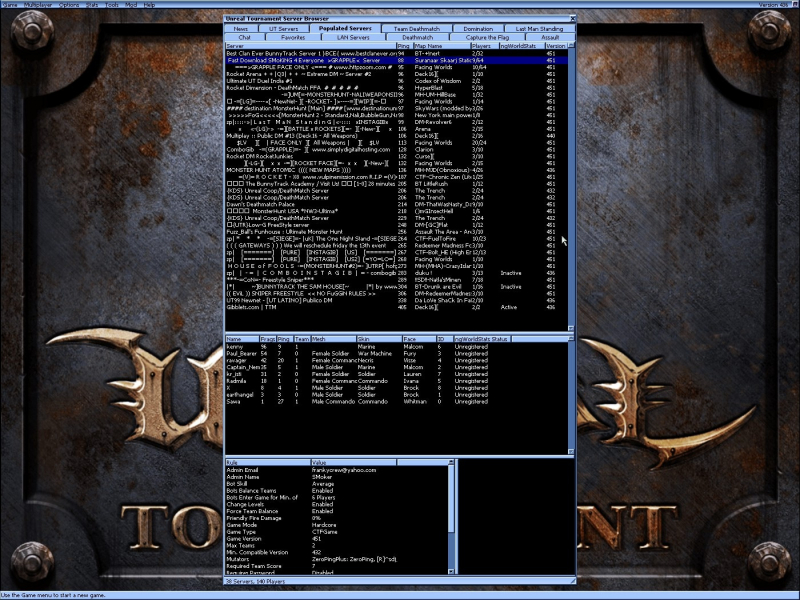The image size is (800, 600).
Task: Click the Admin Email value frankycrew@yahoo.com
Action: point(344,470)
